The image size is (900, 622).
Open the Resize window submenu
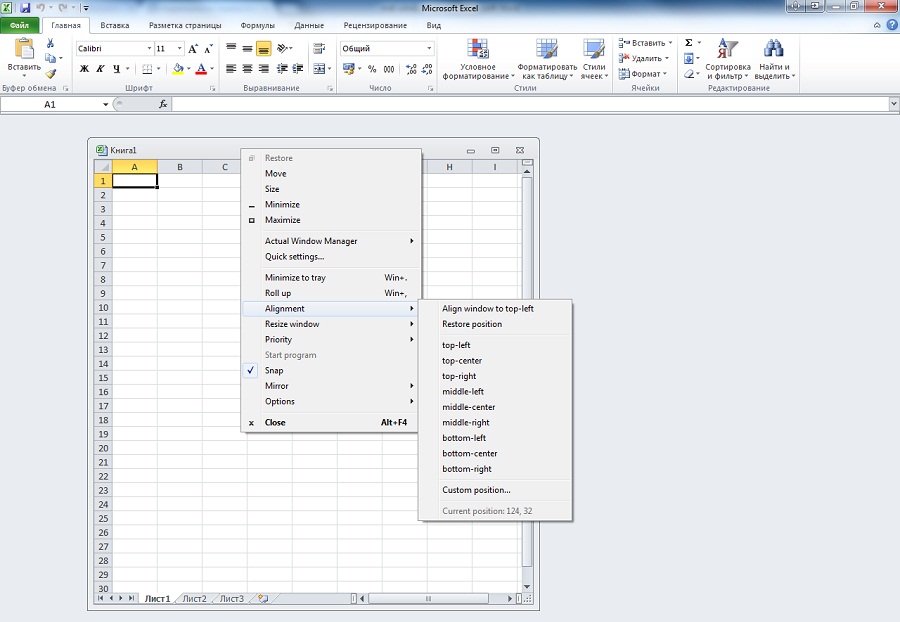(331, 324)
